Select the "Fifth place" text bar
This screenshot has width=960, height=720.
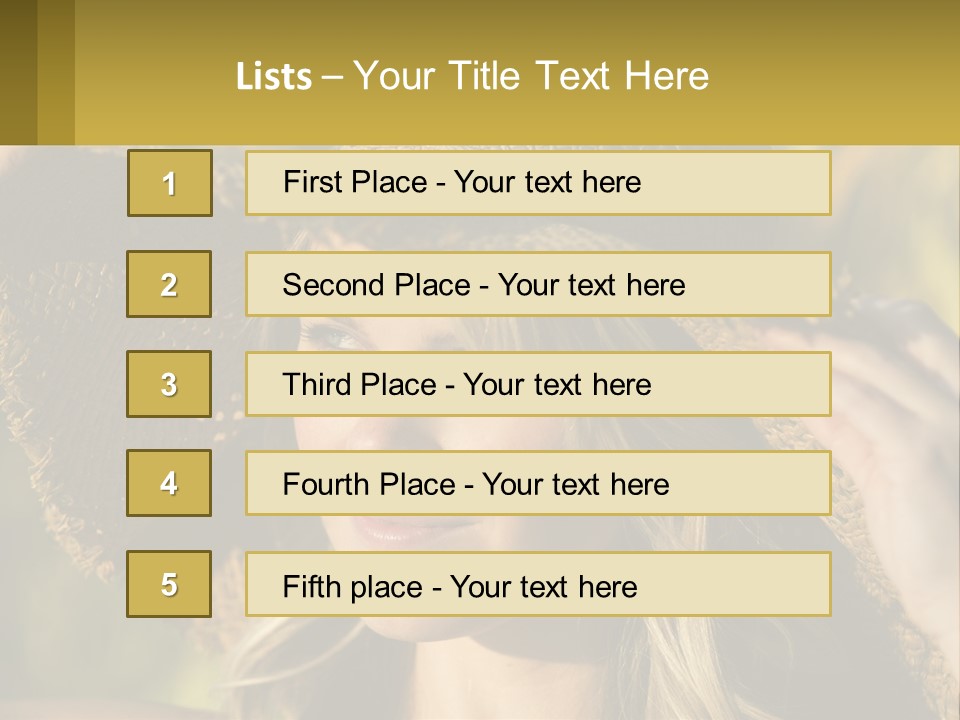coord(538,584)
